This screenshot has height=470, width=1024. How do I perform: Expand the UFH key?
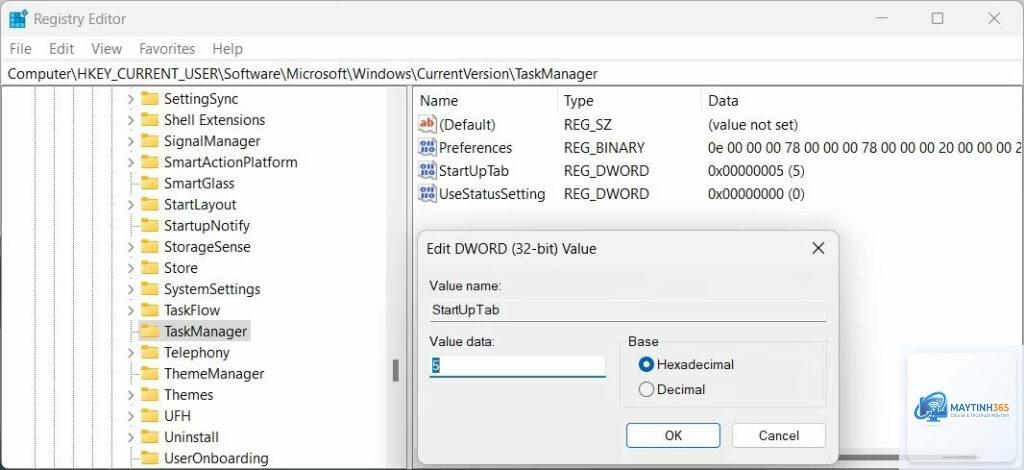131,416
